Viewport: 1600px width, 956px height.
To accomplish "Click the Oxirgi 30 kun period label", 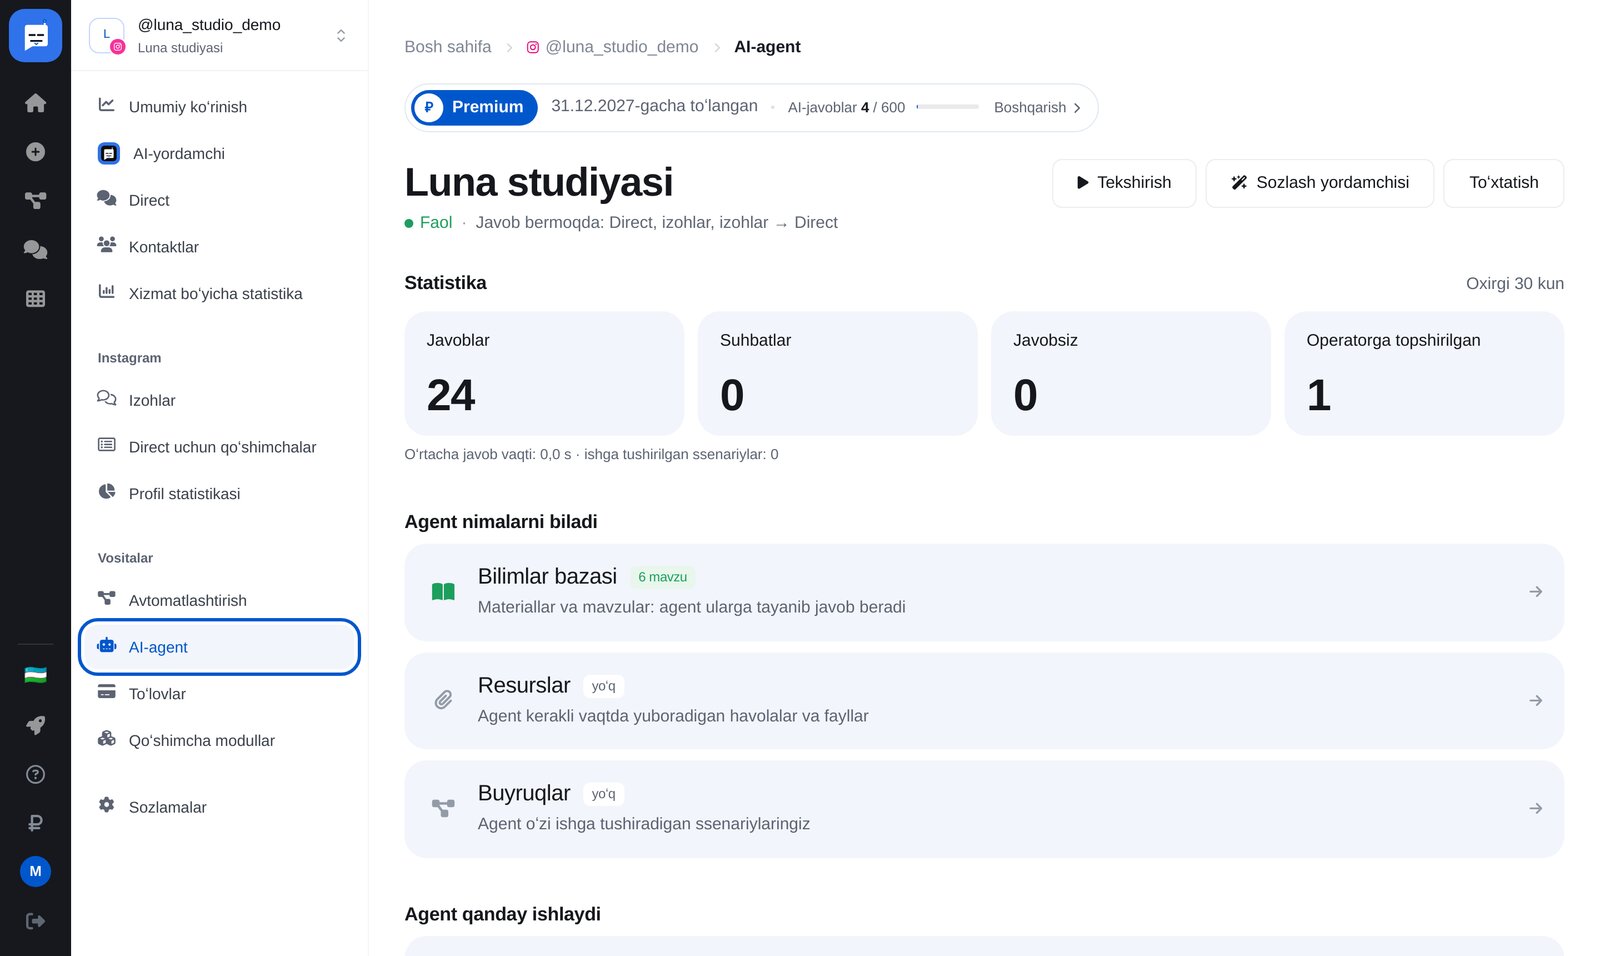I will [x=1514, y=284].
